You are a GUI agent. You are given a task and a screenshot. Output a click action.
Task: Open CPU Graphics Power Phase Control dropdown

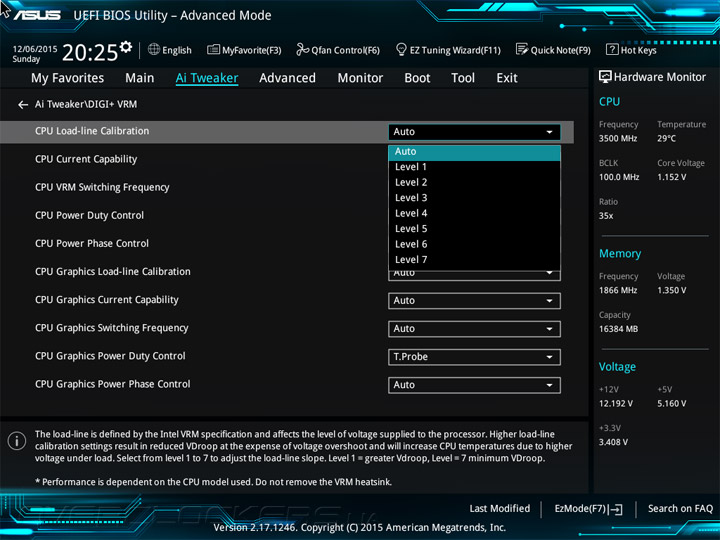pyautogui.click(x=474, y=385)
